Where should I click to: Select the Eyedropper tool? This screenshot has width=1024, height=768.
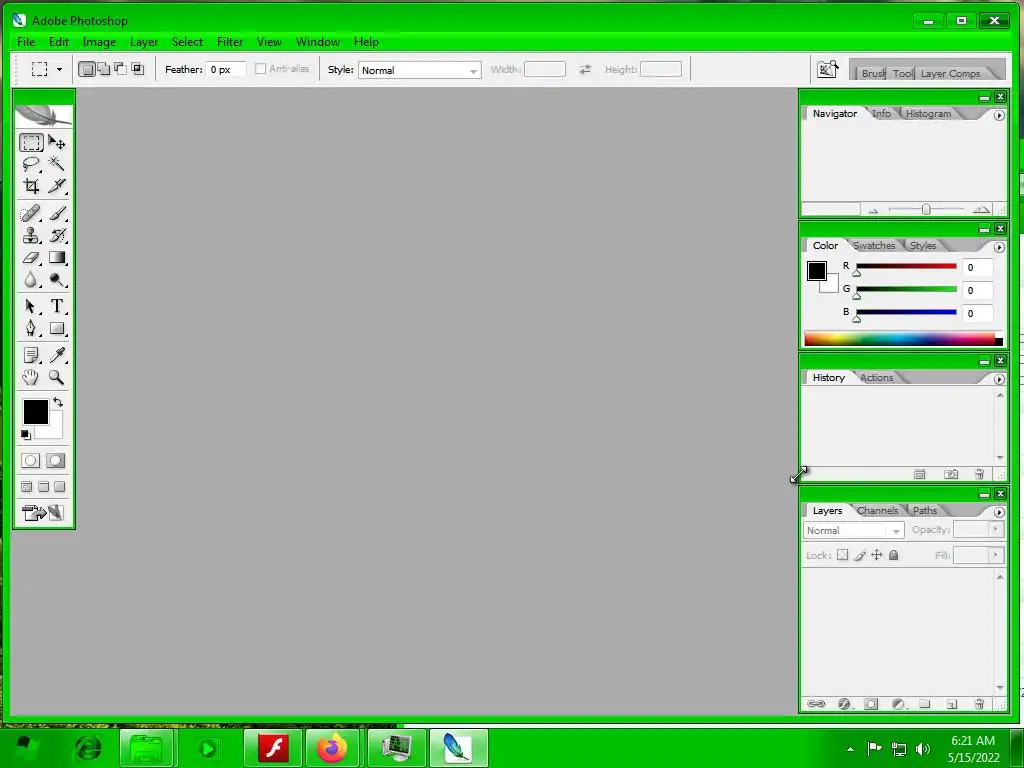(x=57, y=355)
